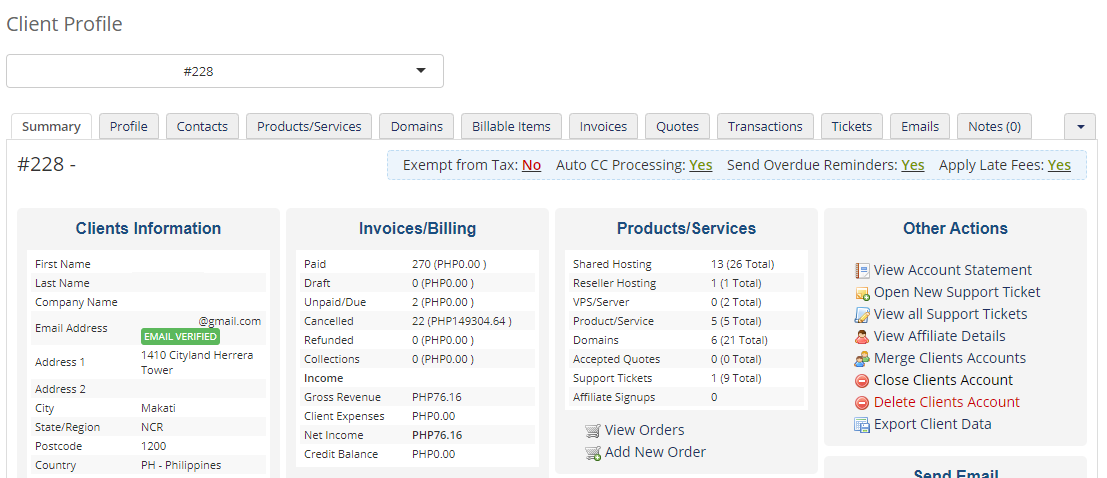Click the Delete Clients Account link
Viewport: 1107px width, 478px height.
pyautogui.click(x=946, y=402)
